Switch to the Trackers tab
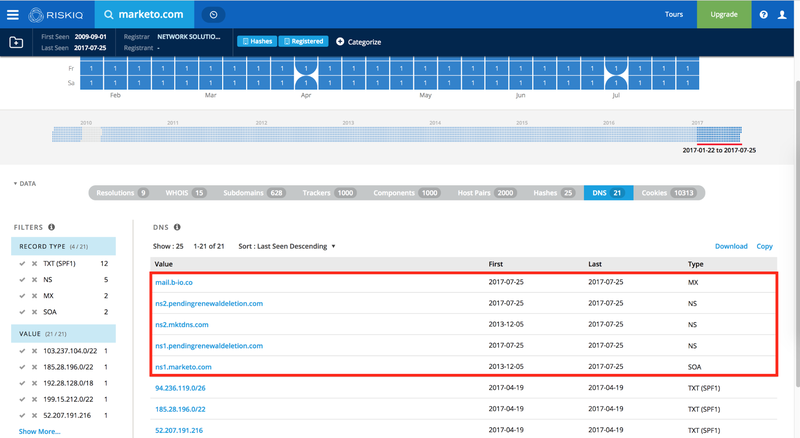The image size is (800, 438). (328, 193)
